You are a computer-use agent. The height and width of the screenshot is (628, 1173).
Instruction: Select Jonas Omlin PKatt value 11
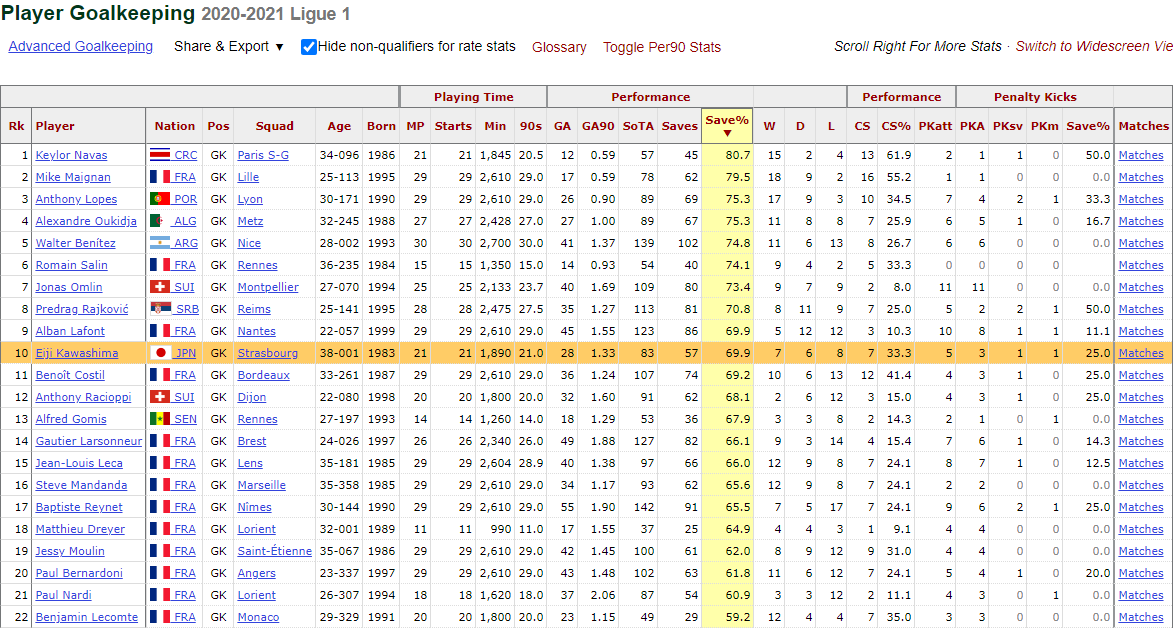pyautogui.click(x=946, y=287)
